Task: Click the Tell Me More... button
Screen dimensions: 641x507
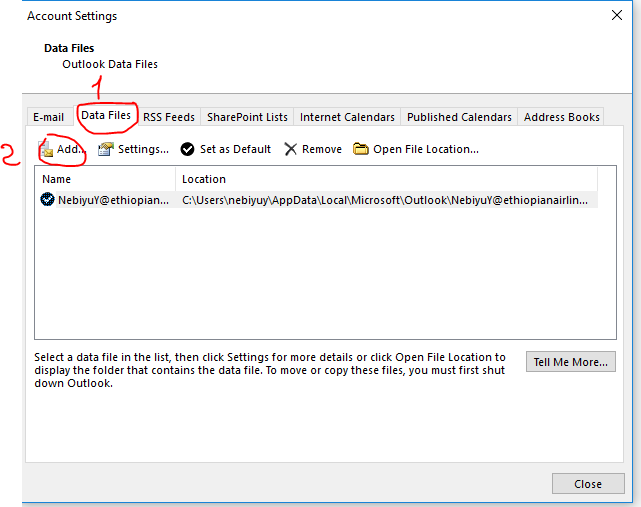Action: pyautogui.click(x=571, y=362)
